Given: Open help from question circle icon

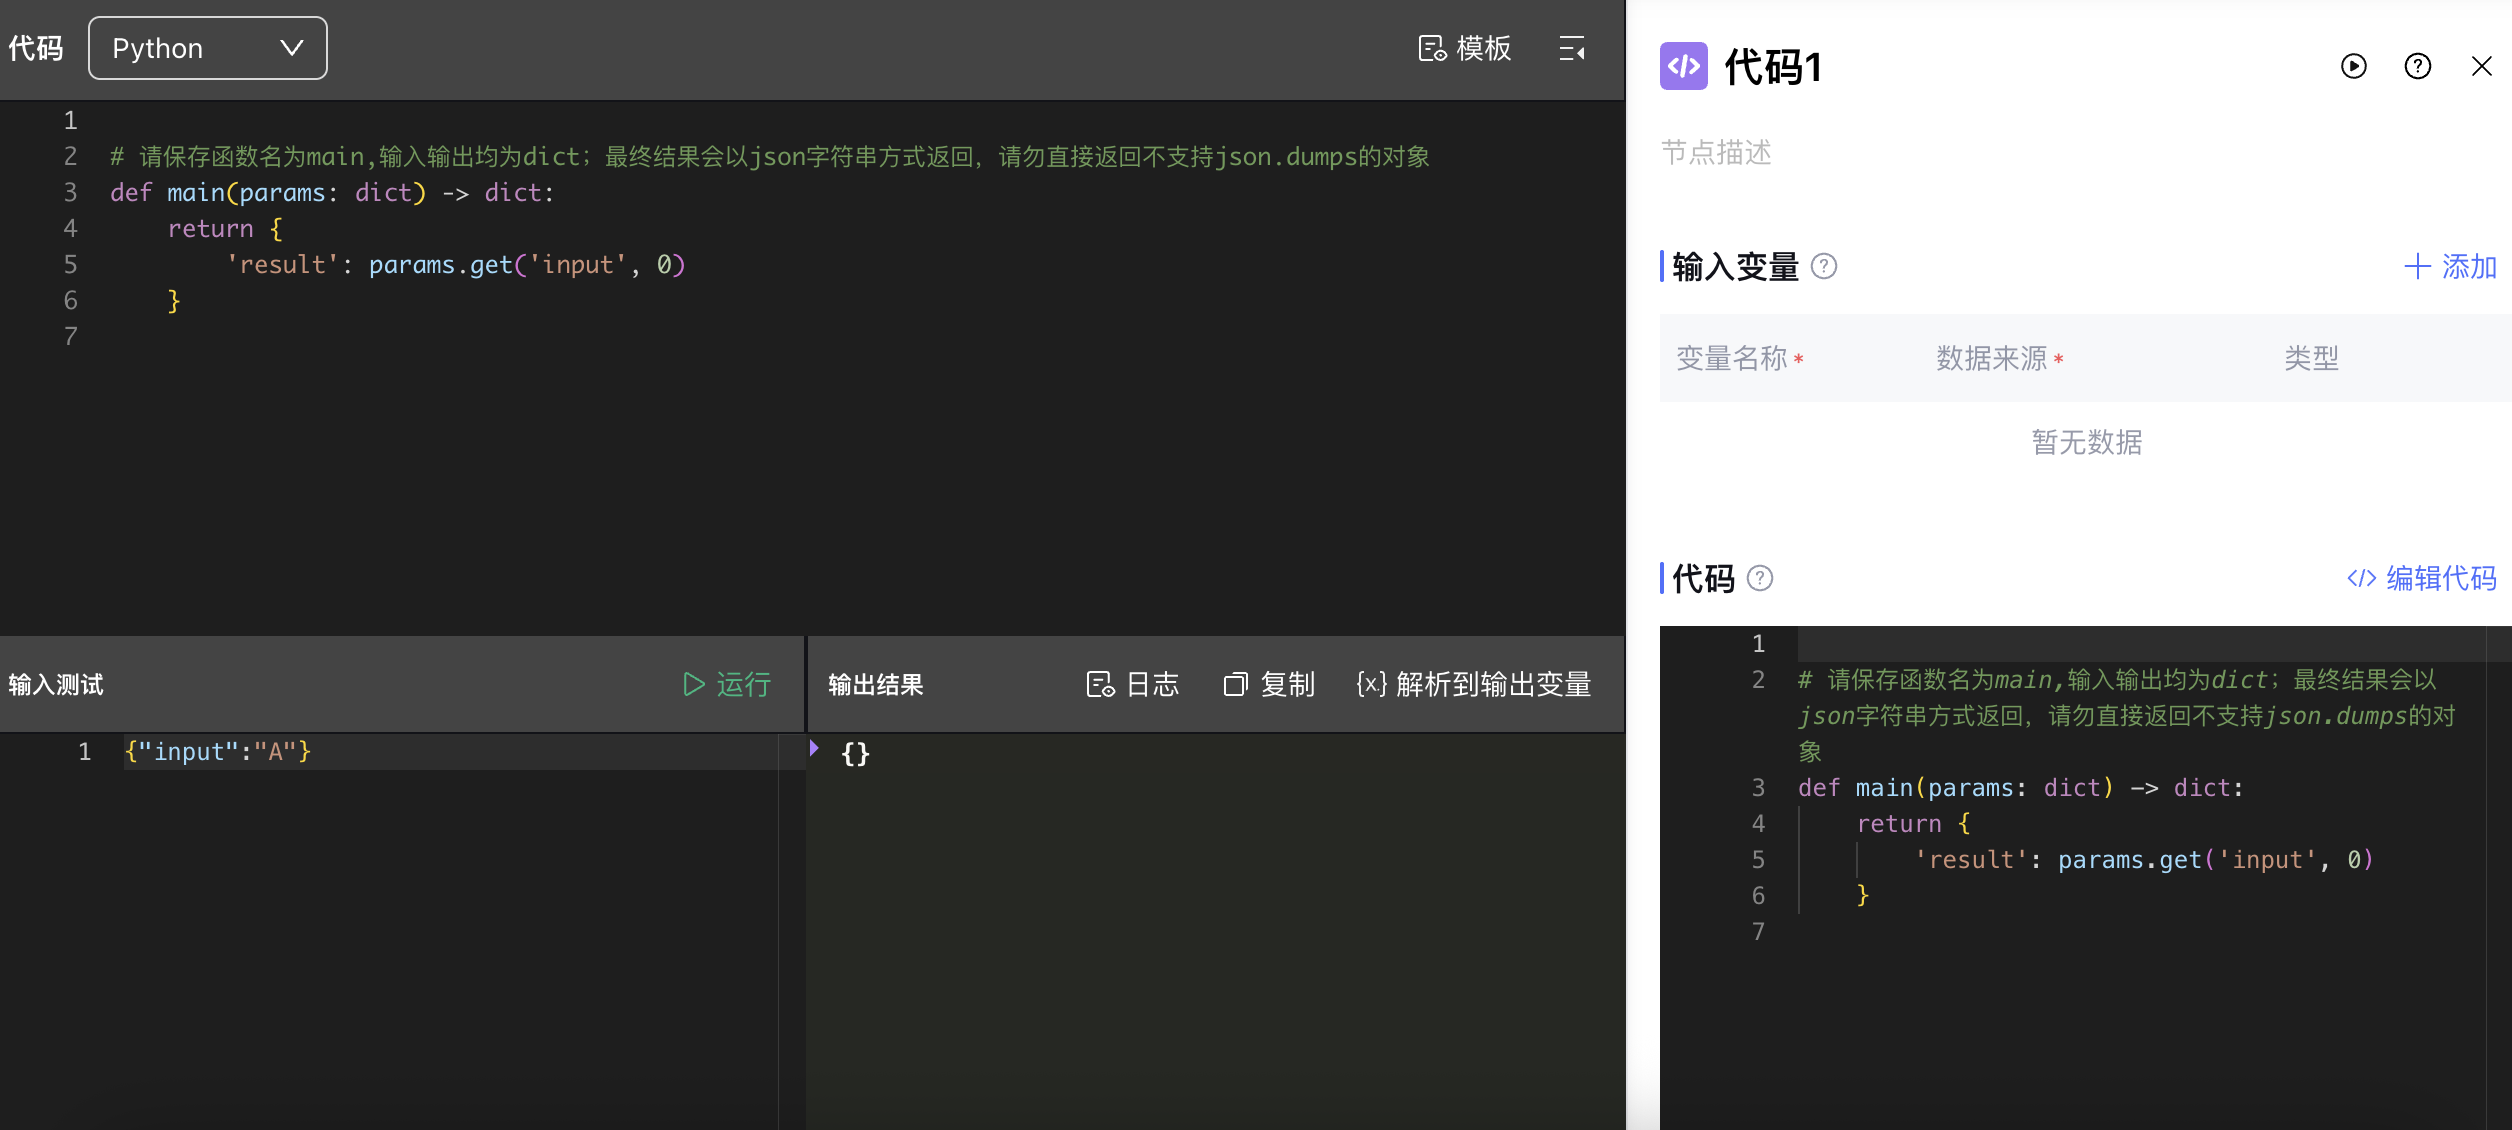Looking at the screenshot, I should click(x=2418, y=67).
